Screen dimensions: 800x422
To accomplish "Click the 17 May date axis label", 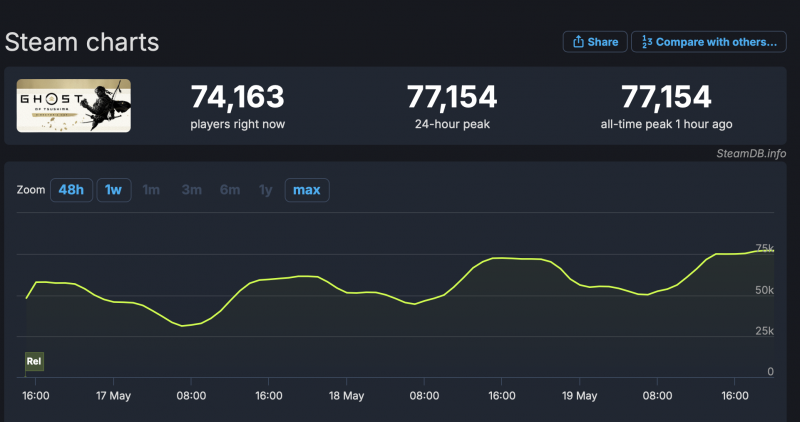I will pyautogui.click(x=114, y=396).
